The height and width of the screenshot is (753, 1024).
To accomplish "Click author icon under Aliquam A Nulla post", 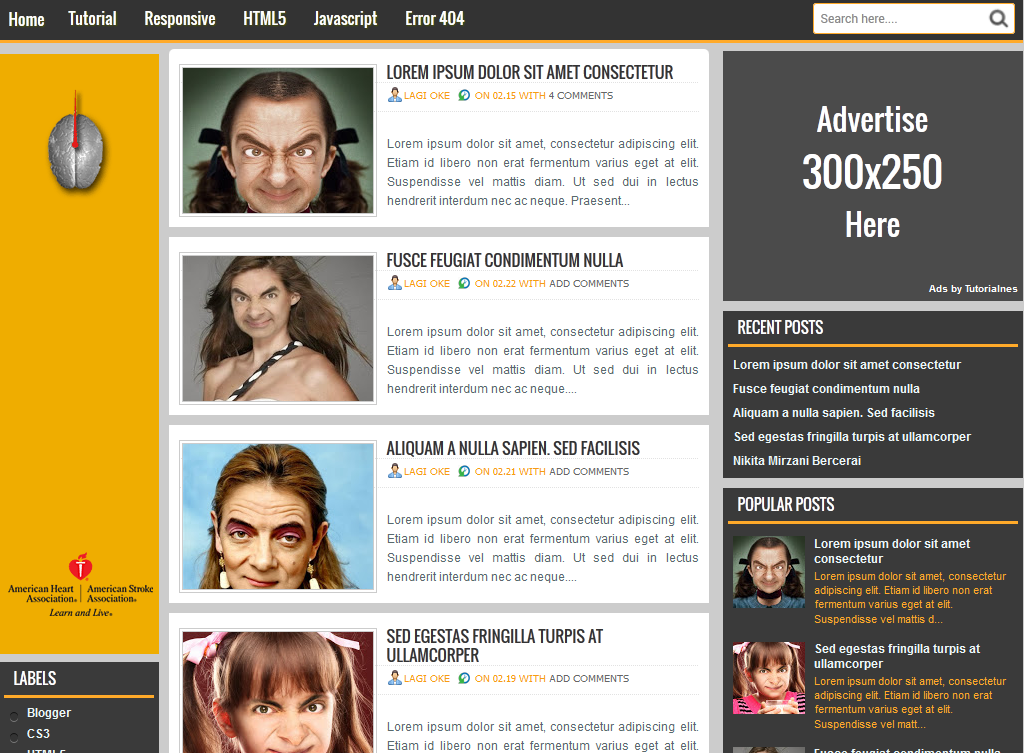I will [x=394, y=471].
